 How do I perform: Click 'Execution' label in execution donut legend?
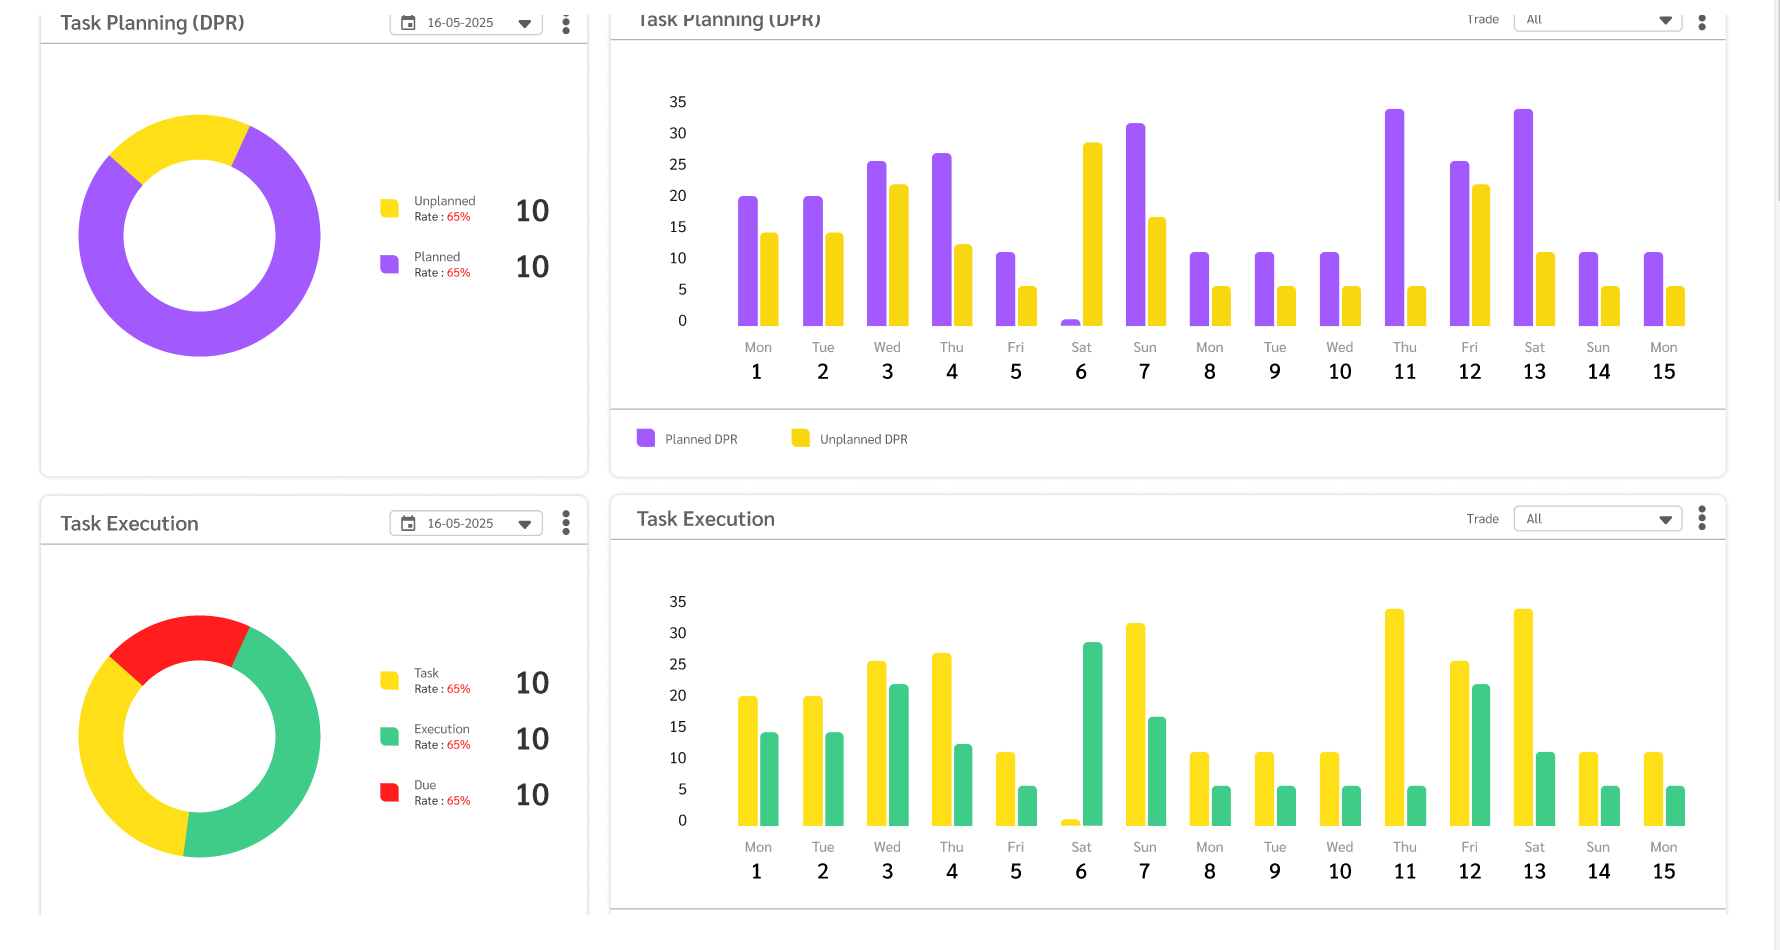click(442, 729)
